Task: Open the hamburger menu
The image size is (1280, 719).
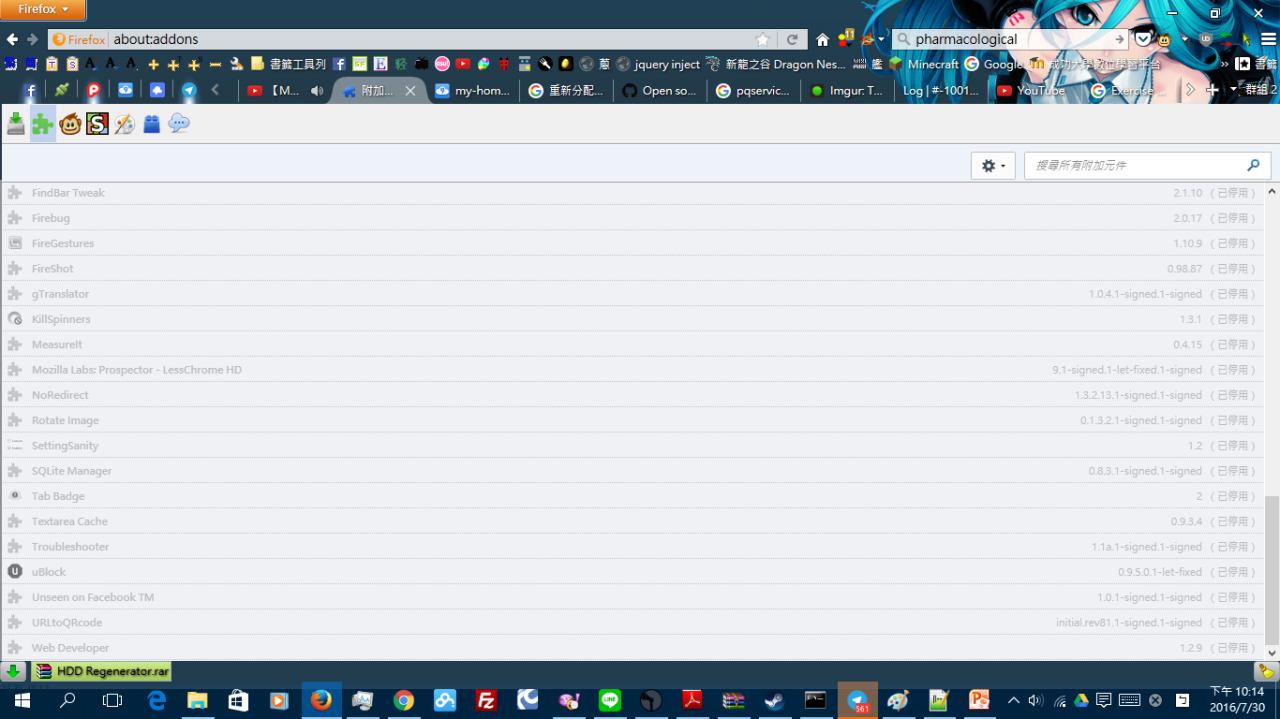Action: tap(1268, 39)
